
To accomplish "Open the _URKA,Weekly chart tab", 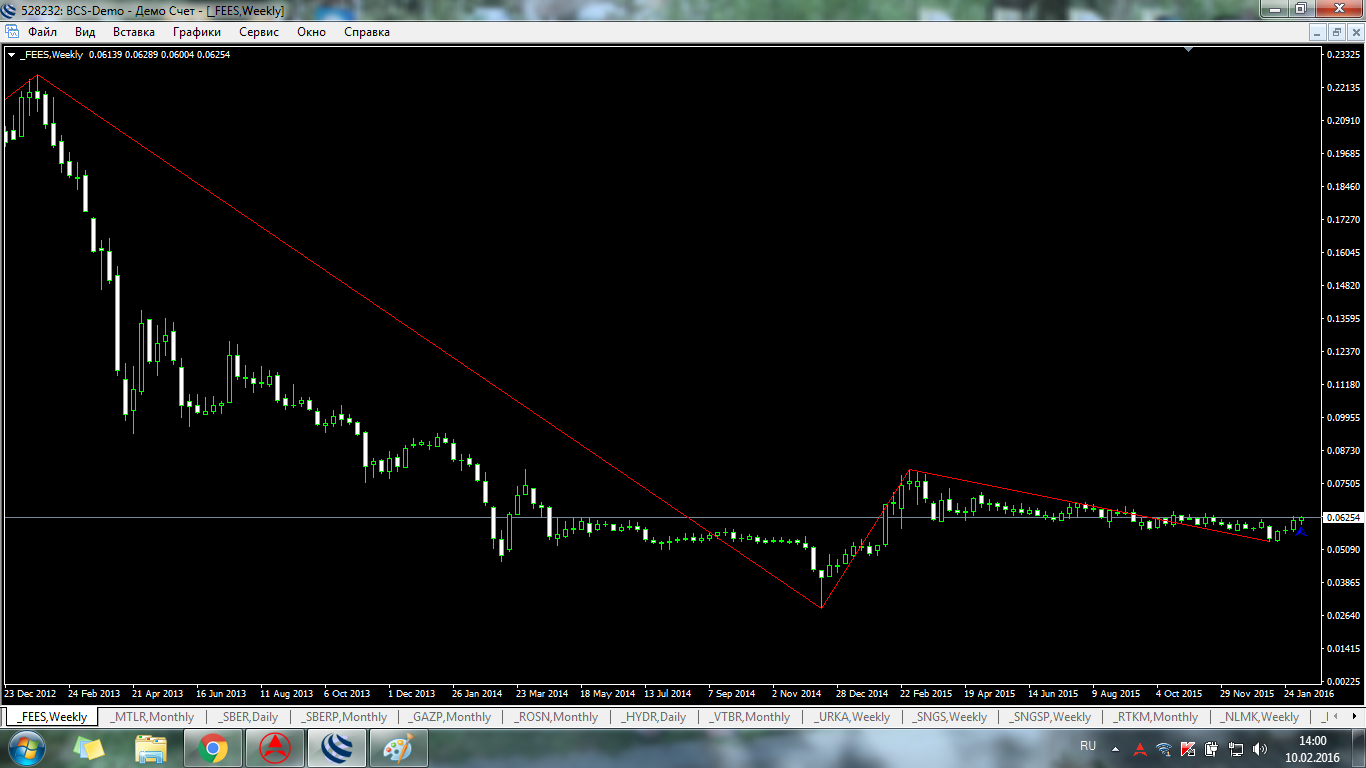I will coord(851,717).
